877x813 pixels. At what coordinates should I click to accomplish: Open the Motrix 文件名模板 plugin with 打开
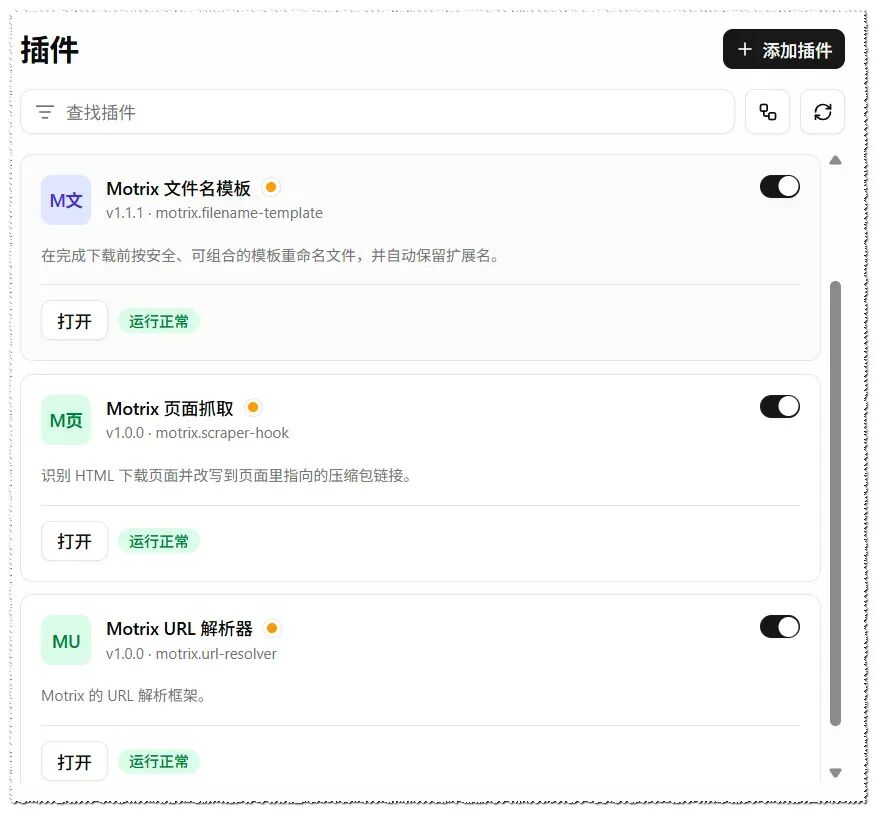pos(74,320)
